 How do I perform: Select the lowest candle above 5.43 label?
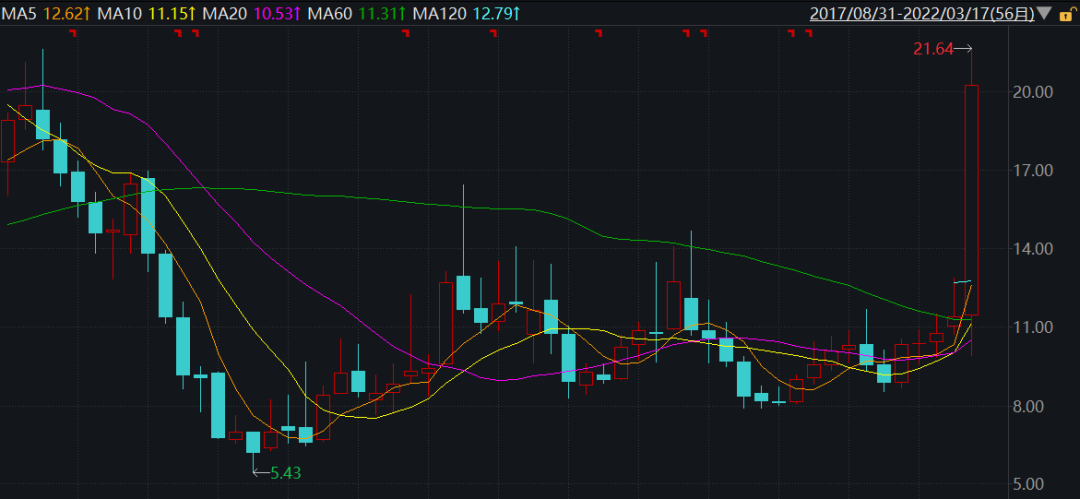[253, 441]
